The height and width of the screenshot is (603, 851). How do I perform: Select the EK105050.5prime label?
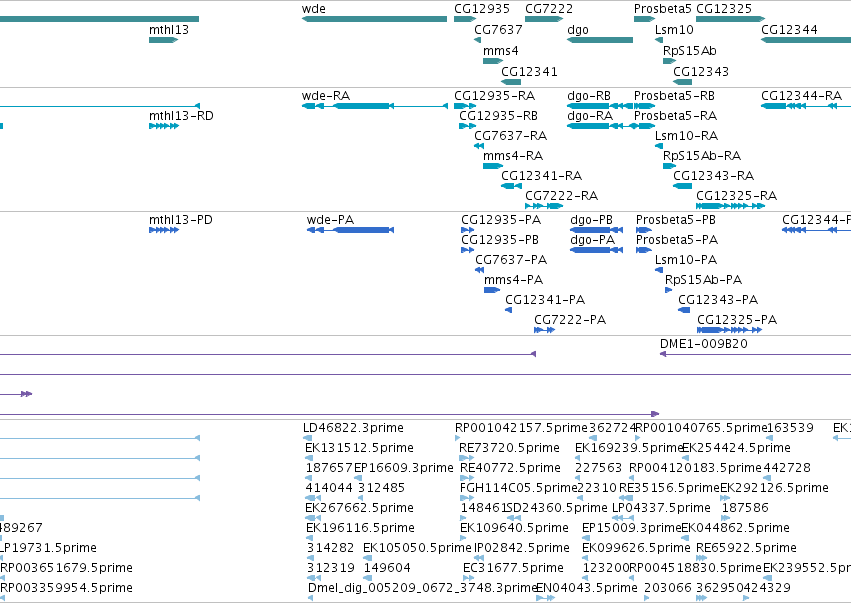pos(417,548)
